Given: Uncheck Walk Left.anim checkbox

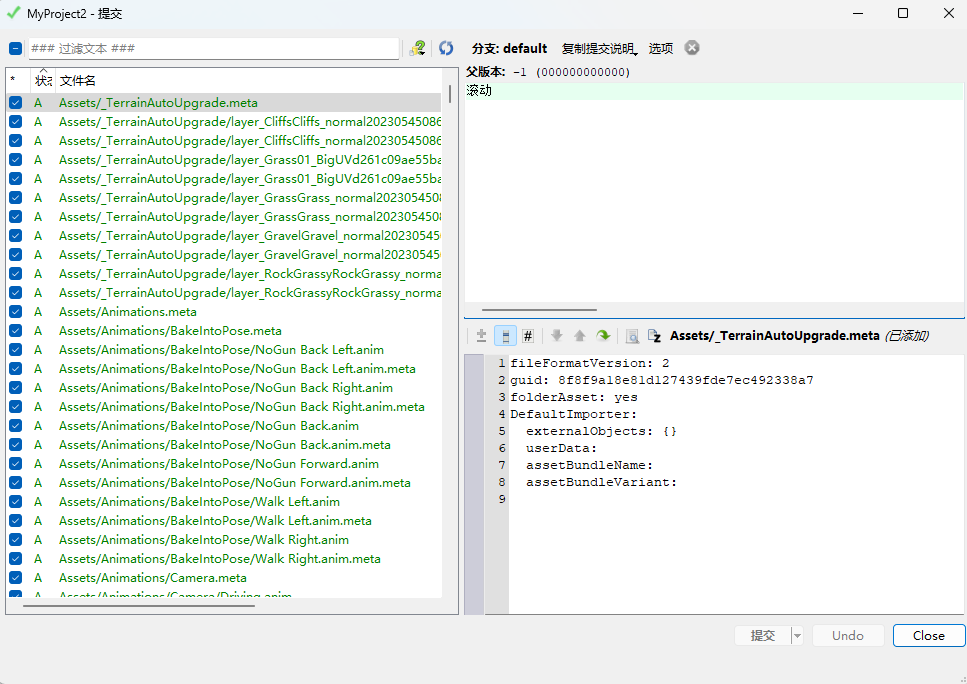Looking at the screenshot, I should tap(15, 502).
